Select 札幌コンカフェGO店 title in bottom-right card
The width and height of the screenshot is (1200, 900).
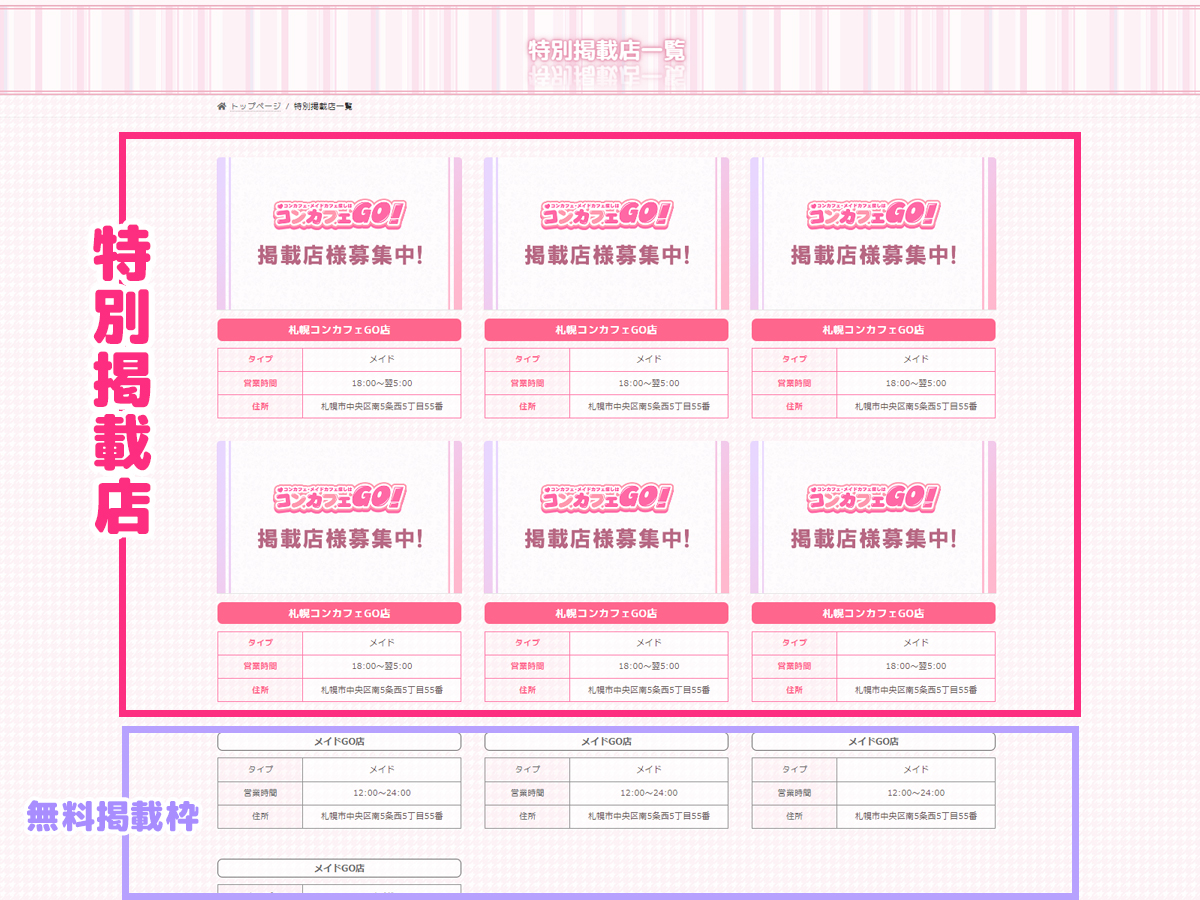[873, 614]
